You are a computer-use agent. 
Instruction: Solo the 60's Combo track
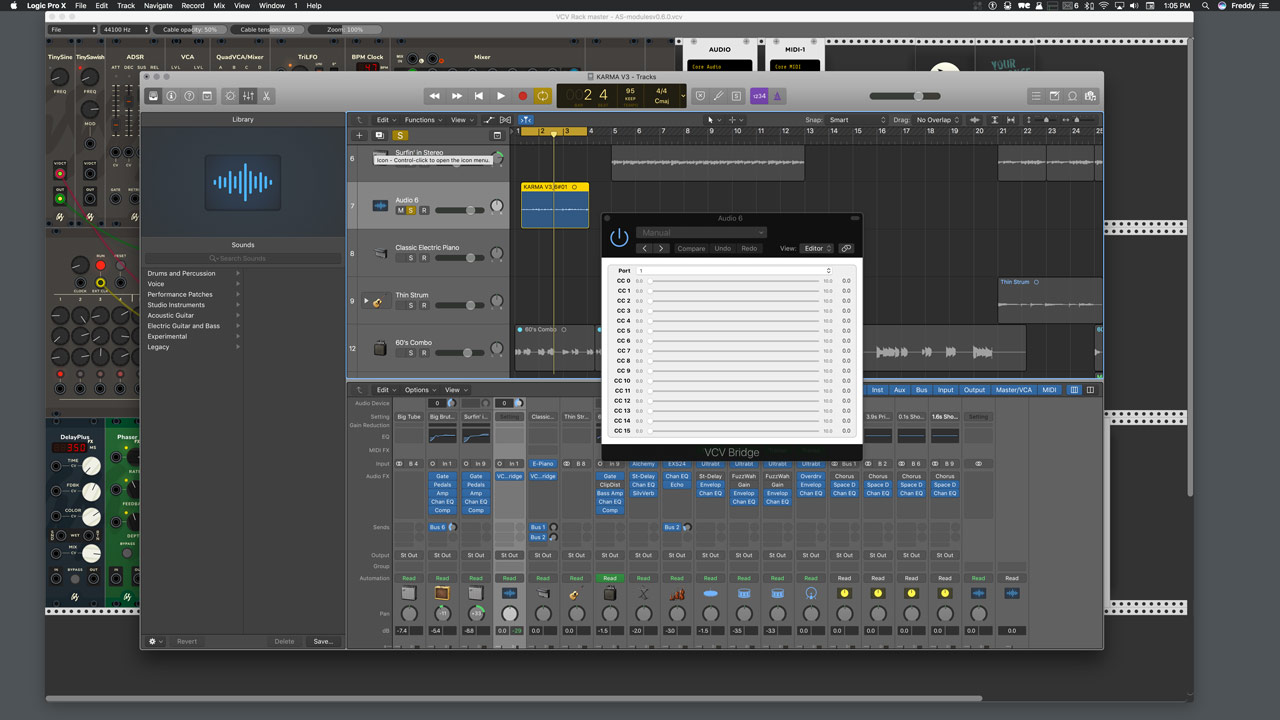(411, 353)
